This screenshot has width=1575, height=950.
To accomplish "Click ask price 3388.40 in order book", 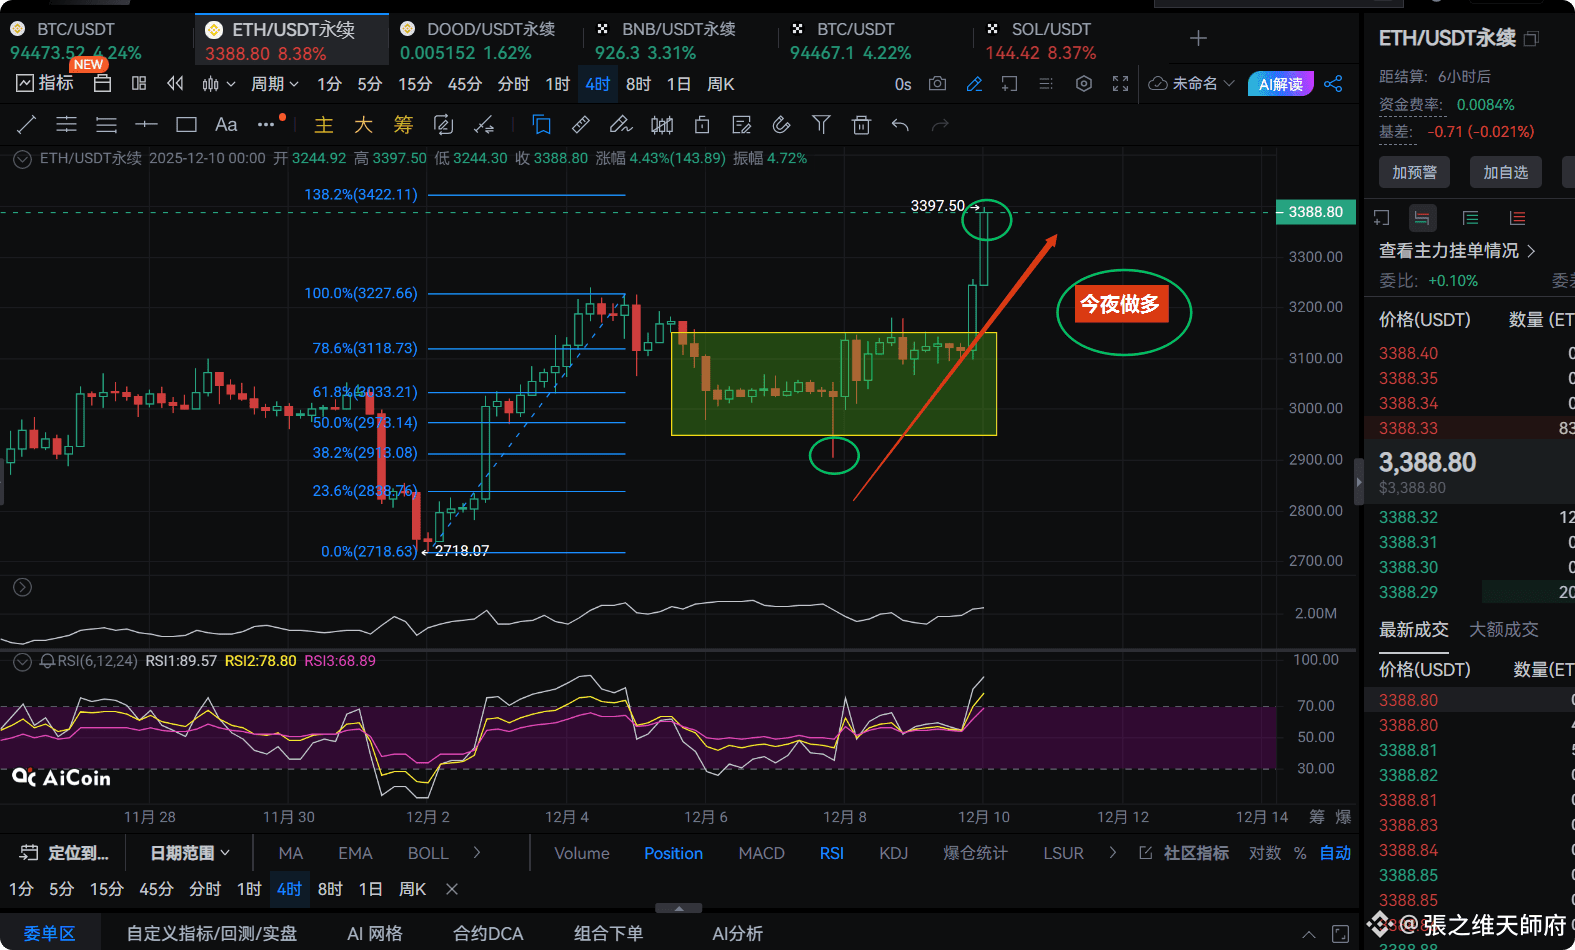I will [x=1408, y=353].
